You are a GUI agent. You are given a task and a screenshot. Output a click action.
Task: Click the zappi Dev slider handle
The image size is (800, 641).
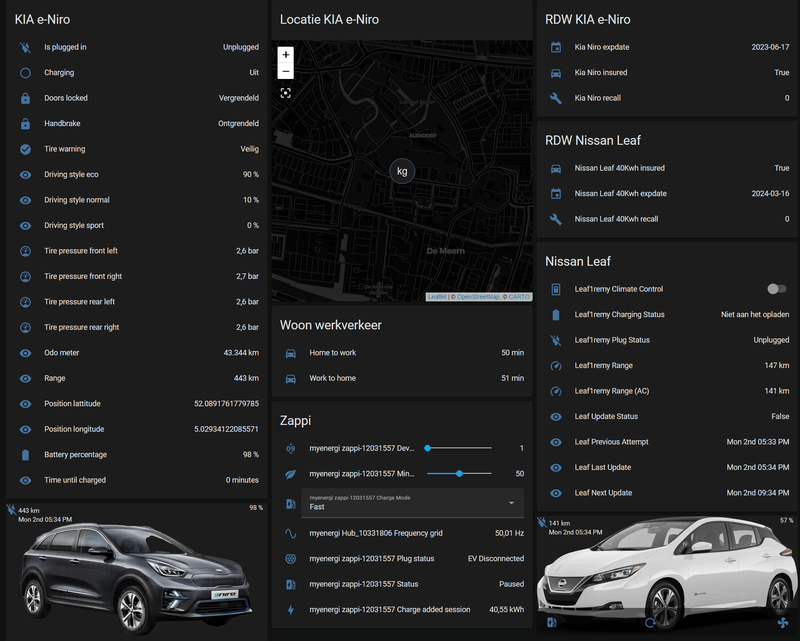[428, 448]
